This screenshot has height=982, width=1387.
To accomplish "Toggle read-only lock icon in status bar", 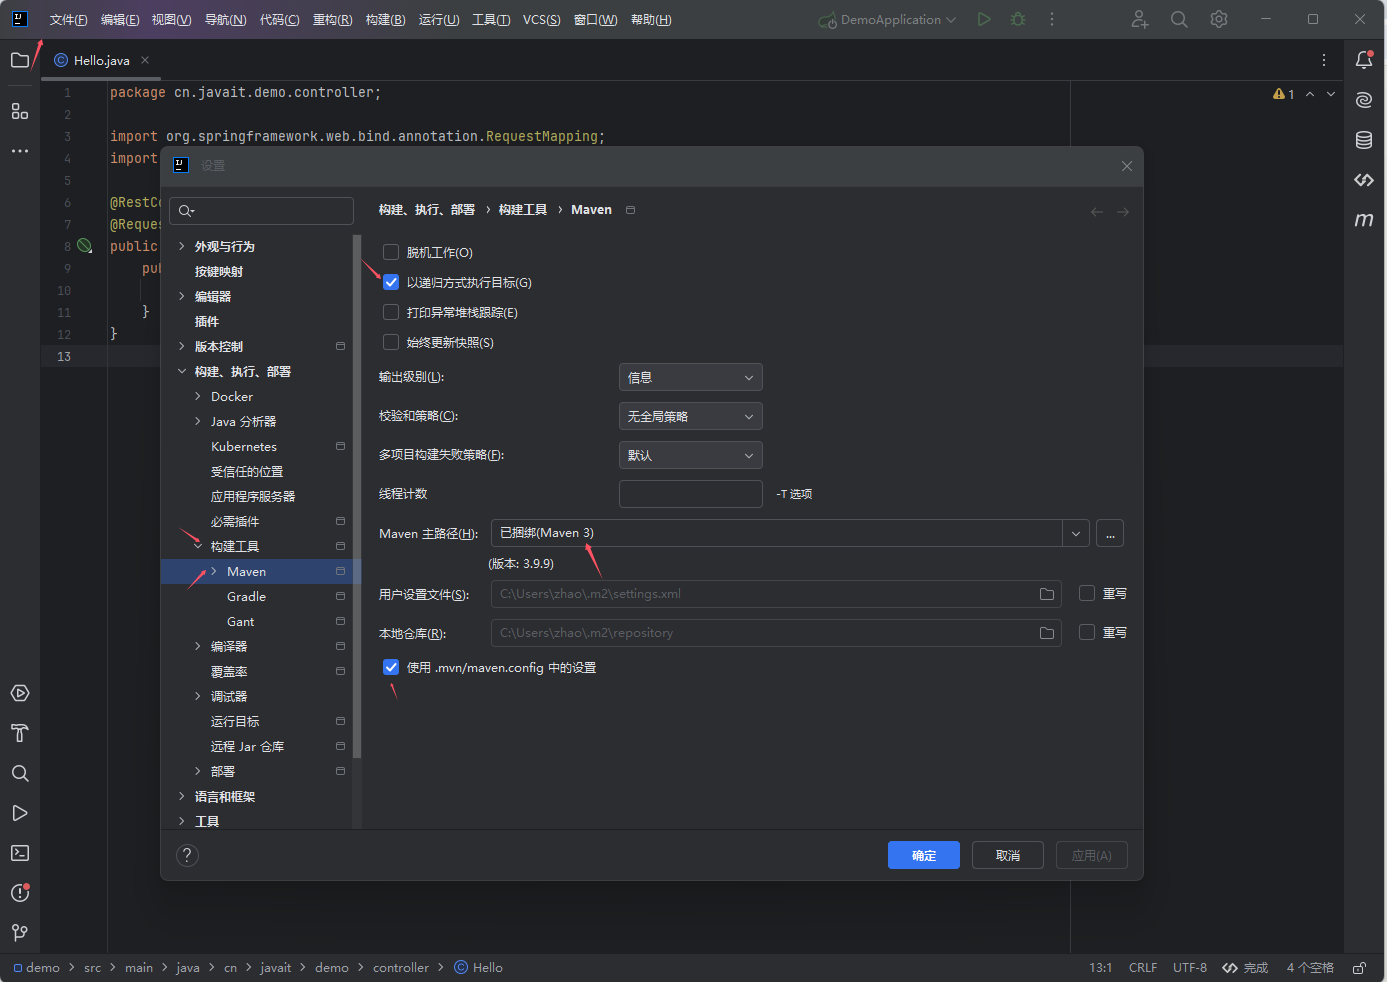I will tap(1360, 968).
